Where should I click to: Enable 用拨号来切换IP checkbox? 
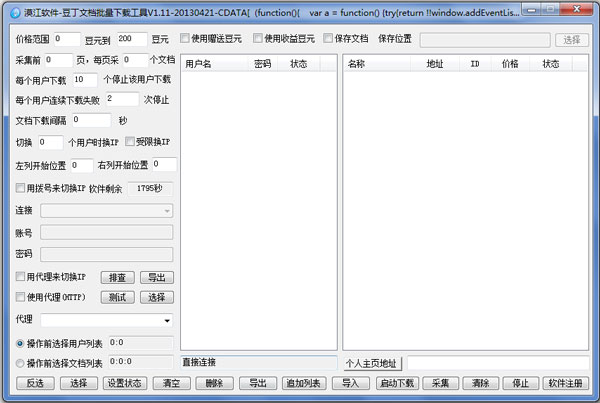20,188
